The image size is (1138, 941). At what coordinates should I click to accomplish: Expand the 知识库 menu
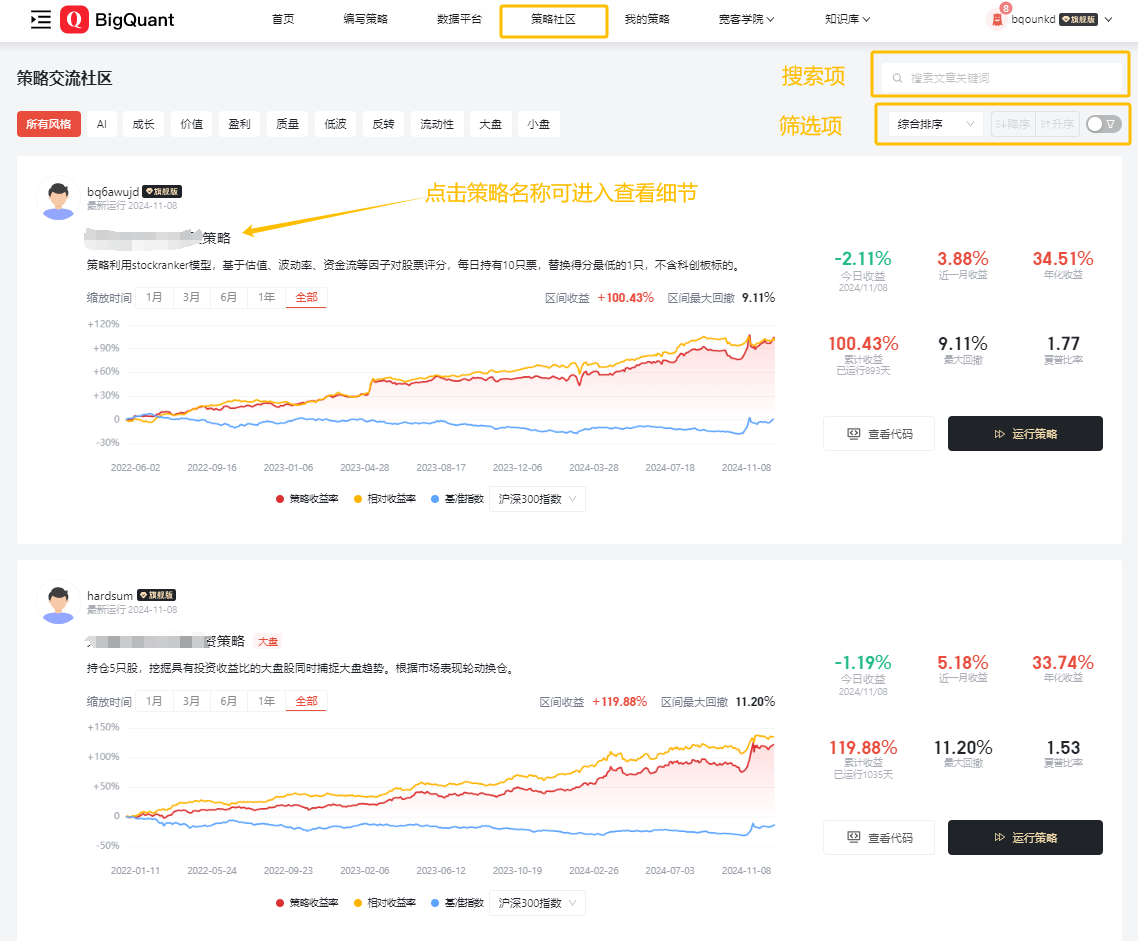pos(847,20)
